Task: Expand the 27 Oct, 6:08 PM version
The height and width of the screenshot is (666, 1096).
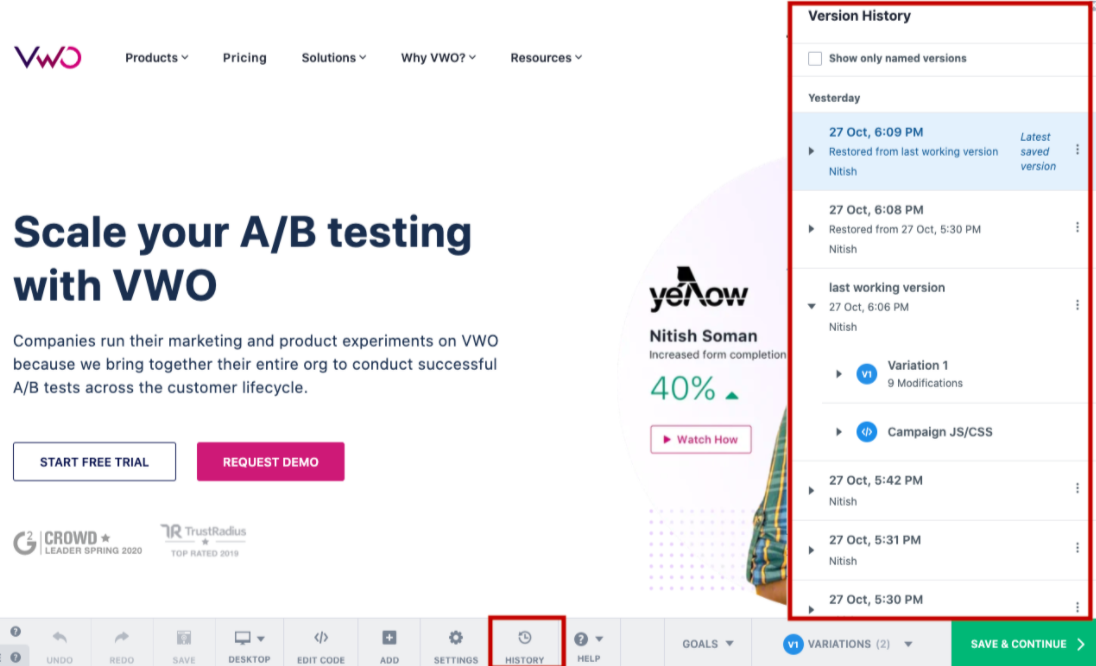Action: pos(812,229)
